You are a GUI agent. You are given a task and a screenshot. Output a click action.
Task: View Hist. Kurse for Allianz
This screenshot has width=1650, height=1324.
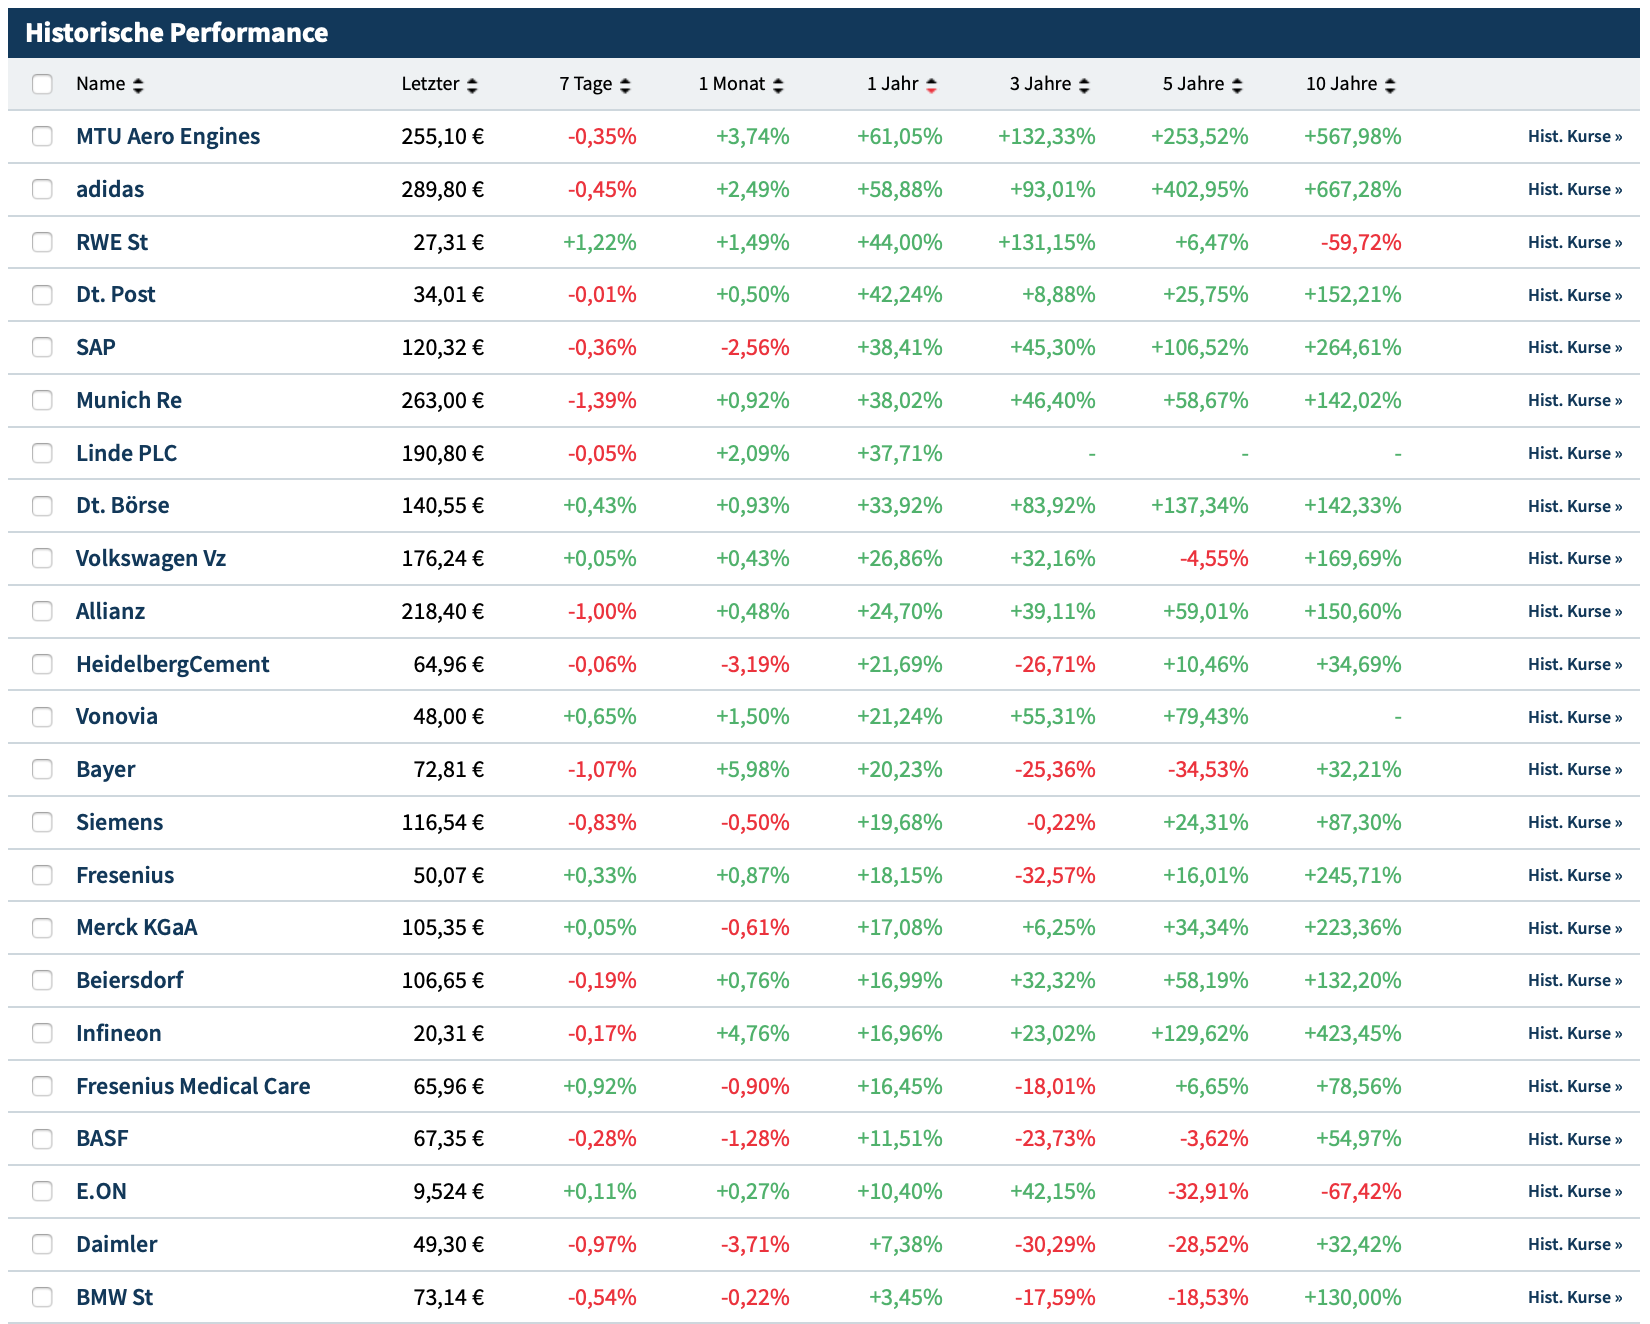point(1574,611)
